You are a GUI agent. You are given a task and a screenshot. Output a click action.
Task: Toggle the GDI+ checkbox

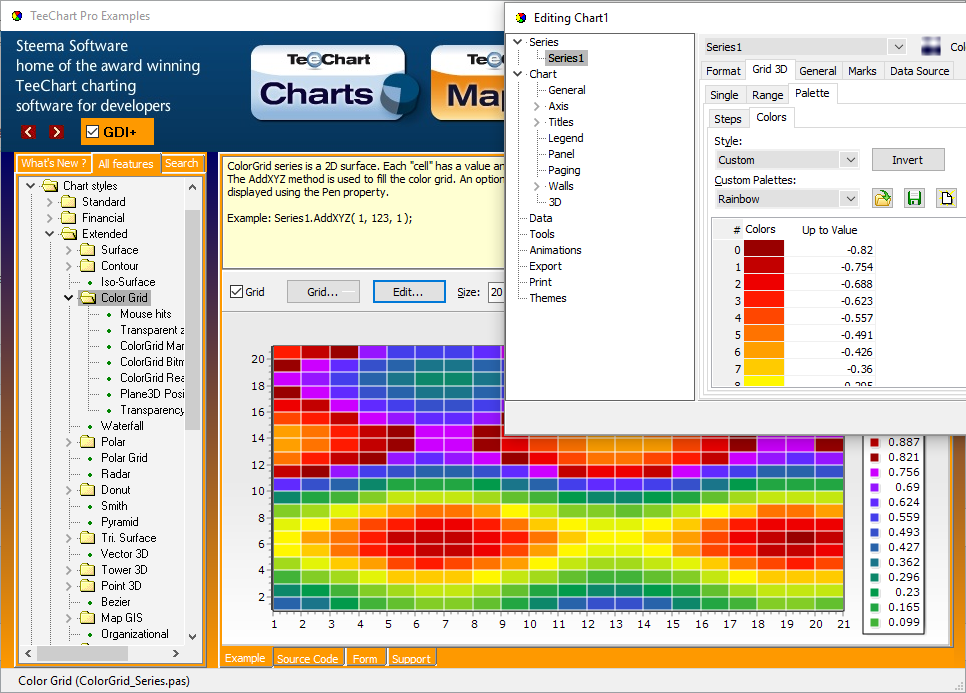pyautogui.click(x=92, y=132)
